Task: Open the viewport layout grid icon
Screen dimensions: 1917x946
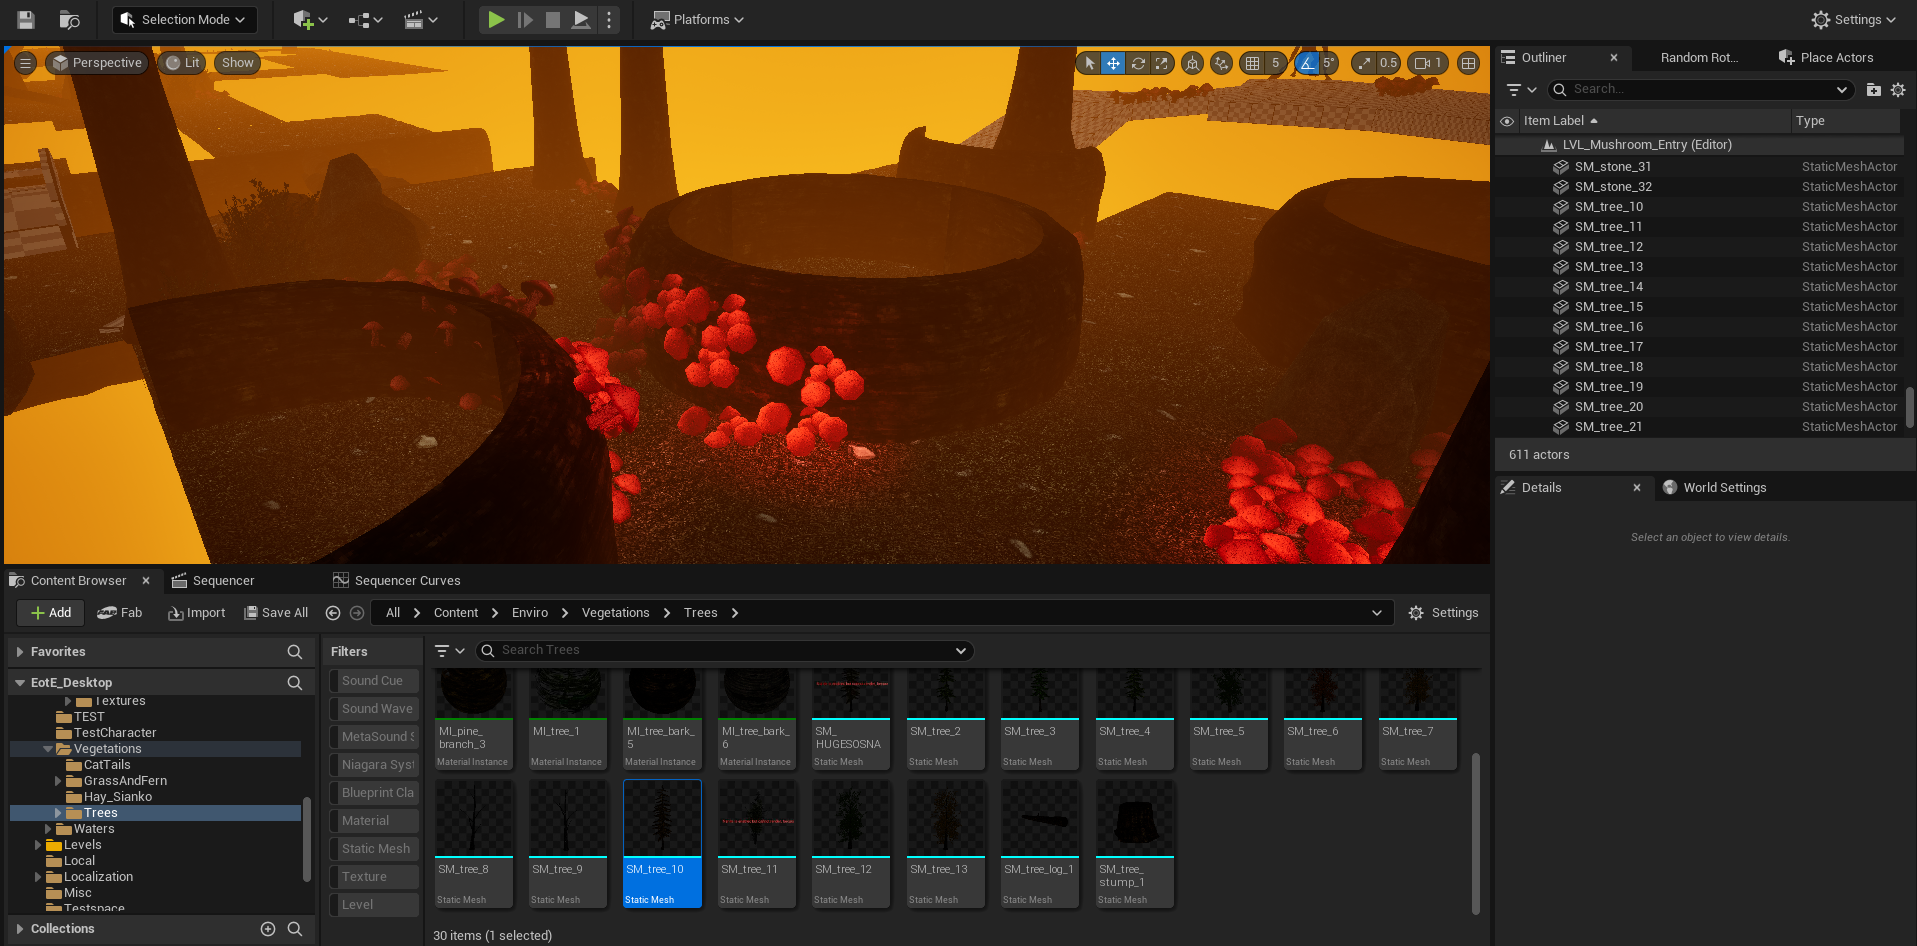Action: click(1468, 63)
